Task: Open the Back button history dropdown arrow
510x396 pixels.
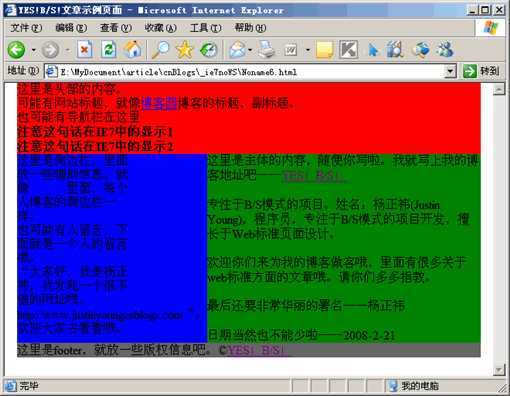Action: point(34,50)
